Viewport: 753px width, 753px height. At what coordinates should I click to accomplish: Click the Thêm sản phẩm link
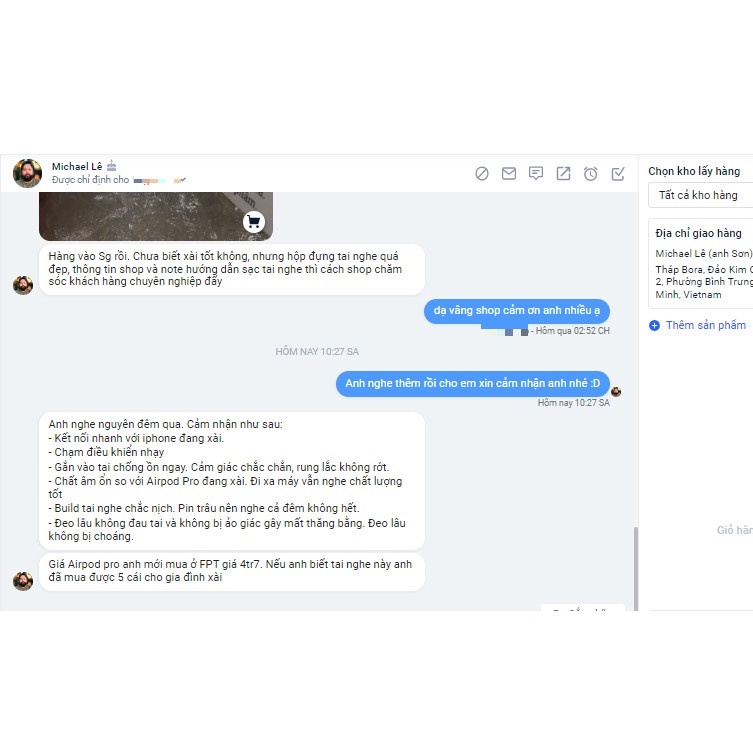[705, 325]
